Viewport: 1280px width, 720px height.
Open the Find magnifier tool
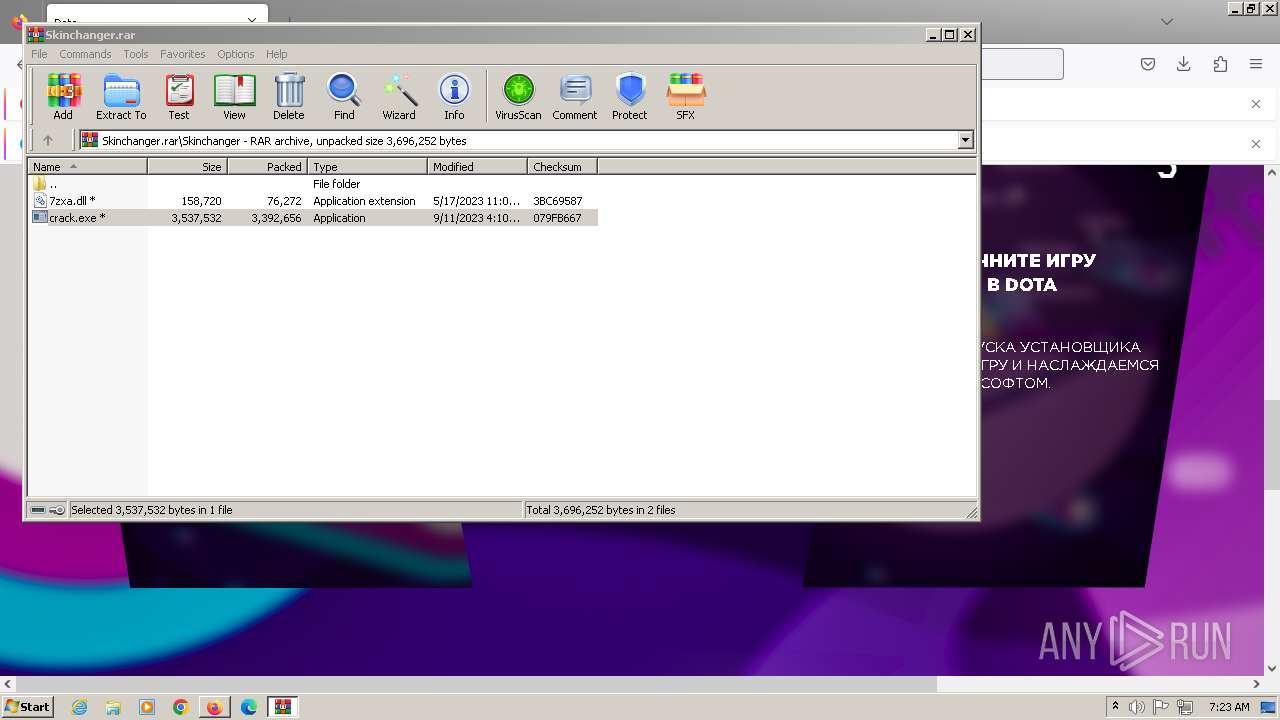[344, 97]
